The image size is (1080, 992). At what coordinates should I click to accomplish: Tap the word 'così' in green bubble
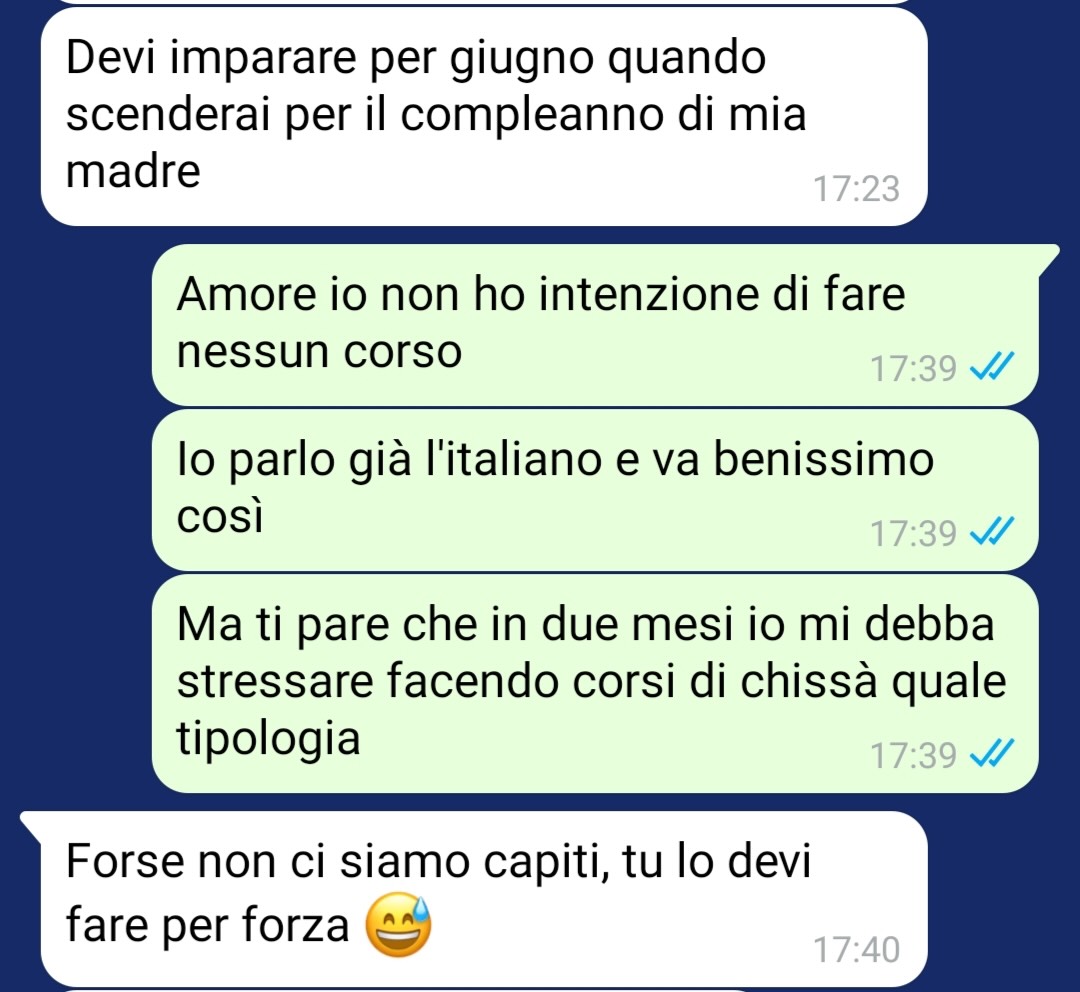point(220,515)
